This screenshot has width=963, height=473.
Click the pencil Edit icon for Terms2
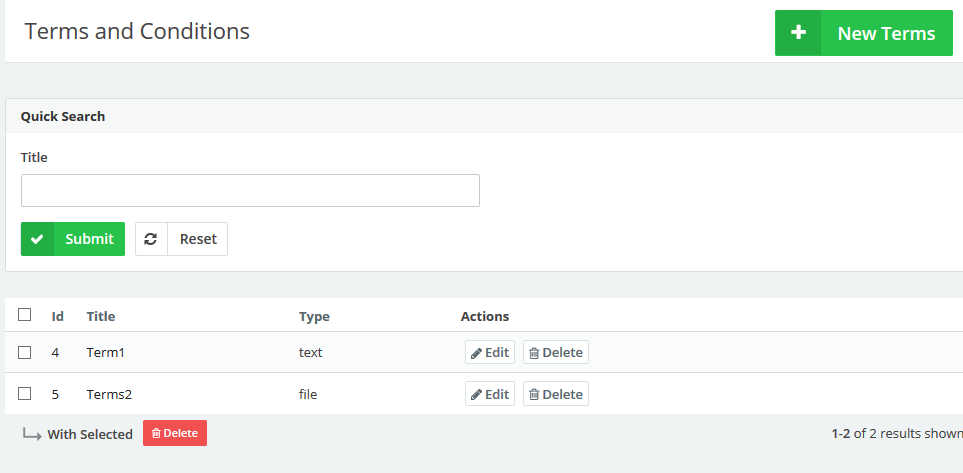477,395
